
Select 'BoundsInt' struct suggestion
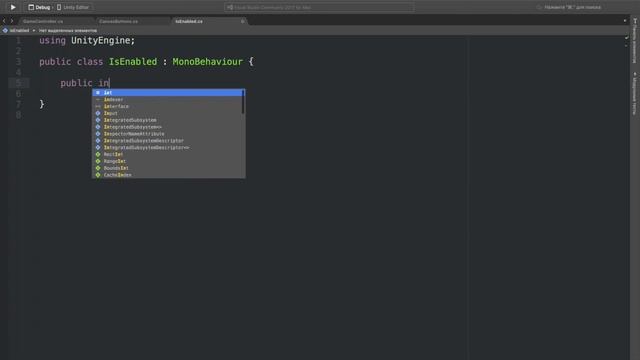168,168
